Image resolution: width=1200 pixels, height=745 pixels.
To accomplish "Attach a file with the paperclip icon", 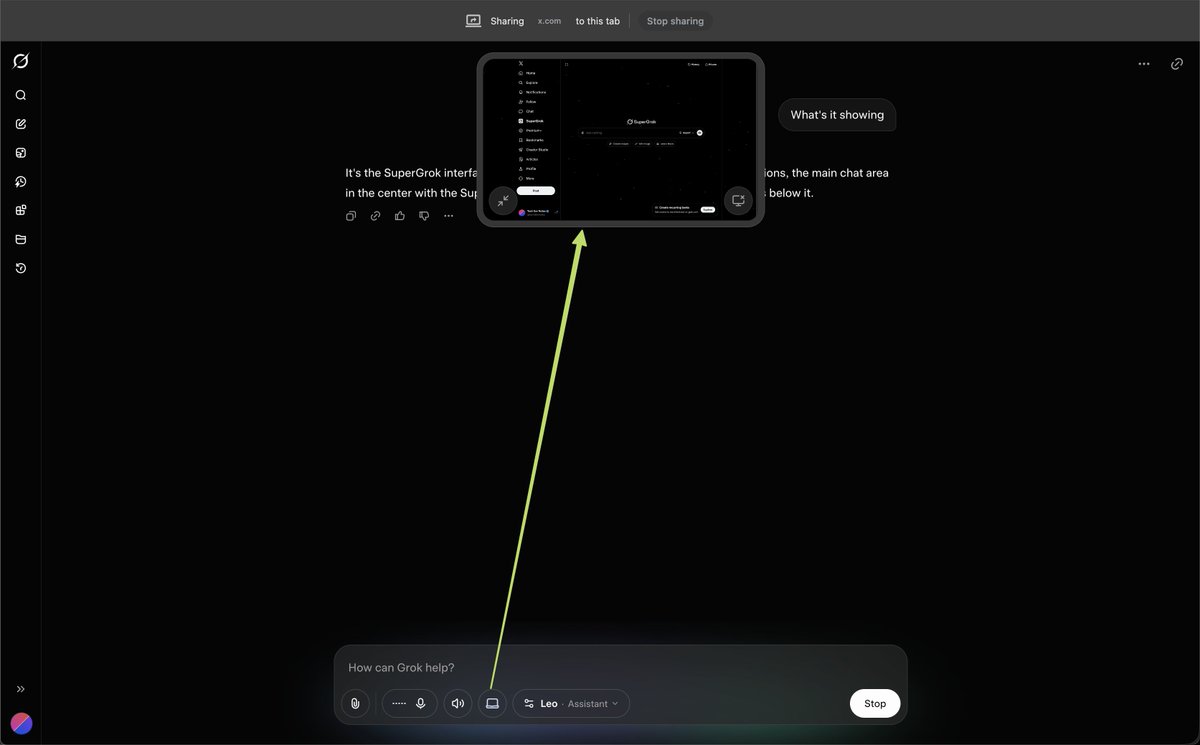I will point(355,703).
